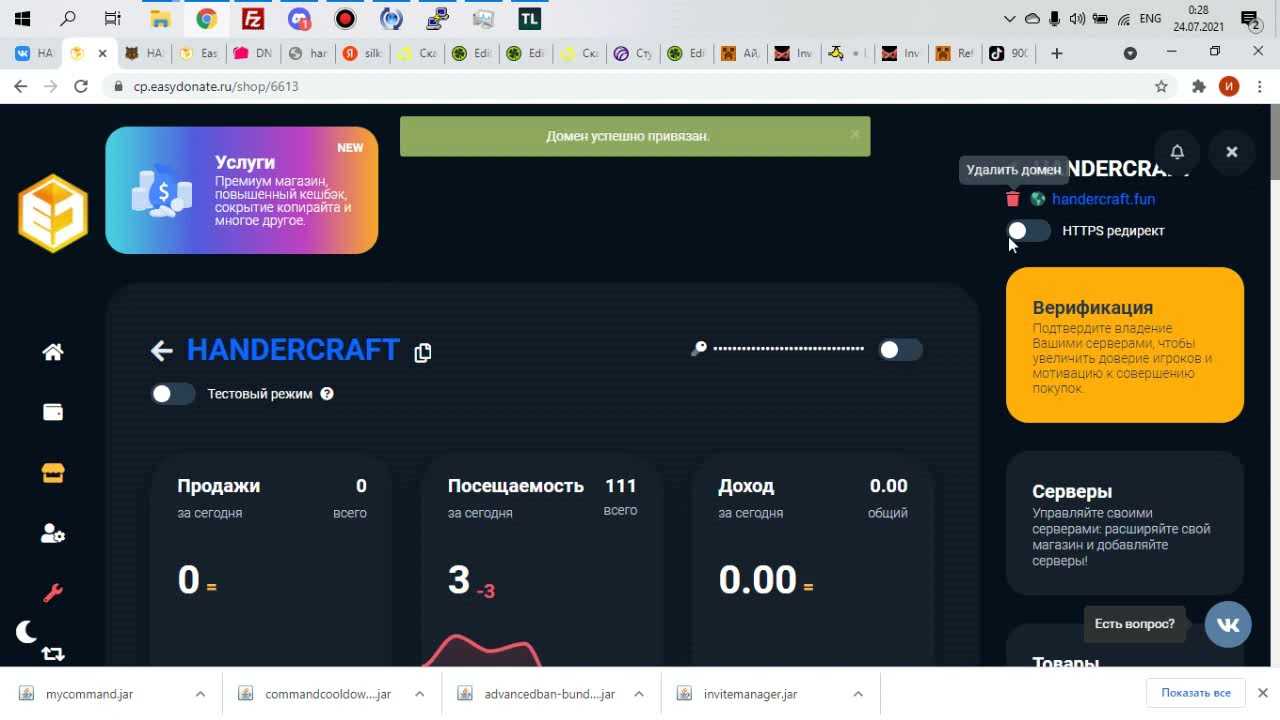Switch to the 'Сту' tab
Viewport: 1280px width, 720px height.
[x=631, y=53]
